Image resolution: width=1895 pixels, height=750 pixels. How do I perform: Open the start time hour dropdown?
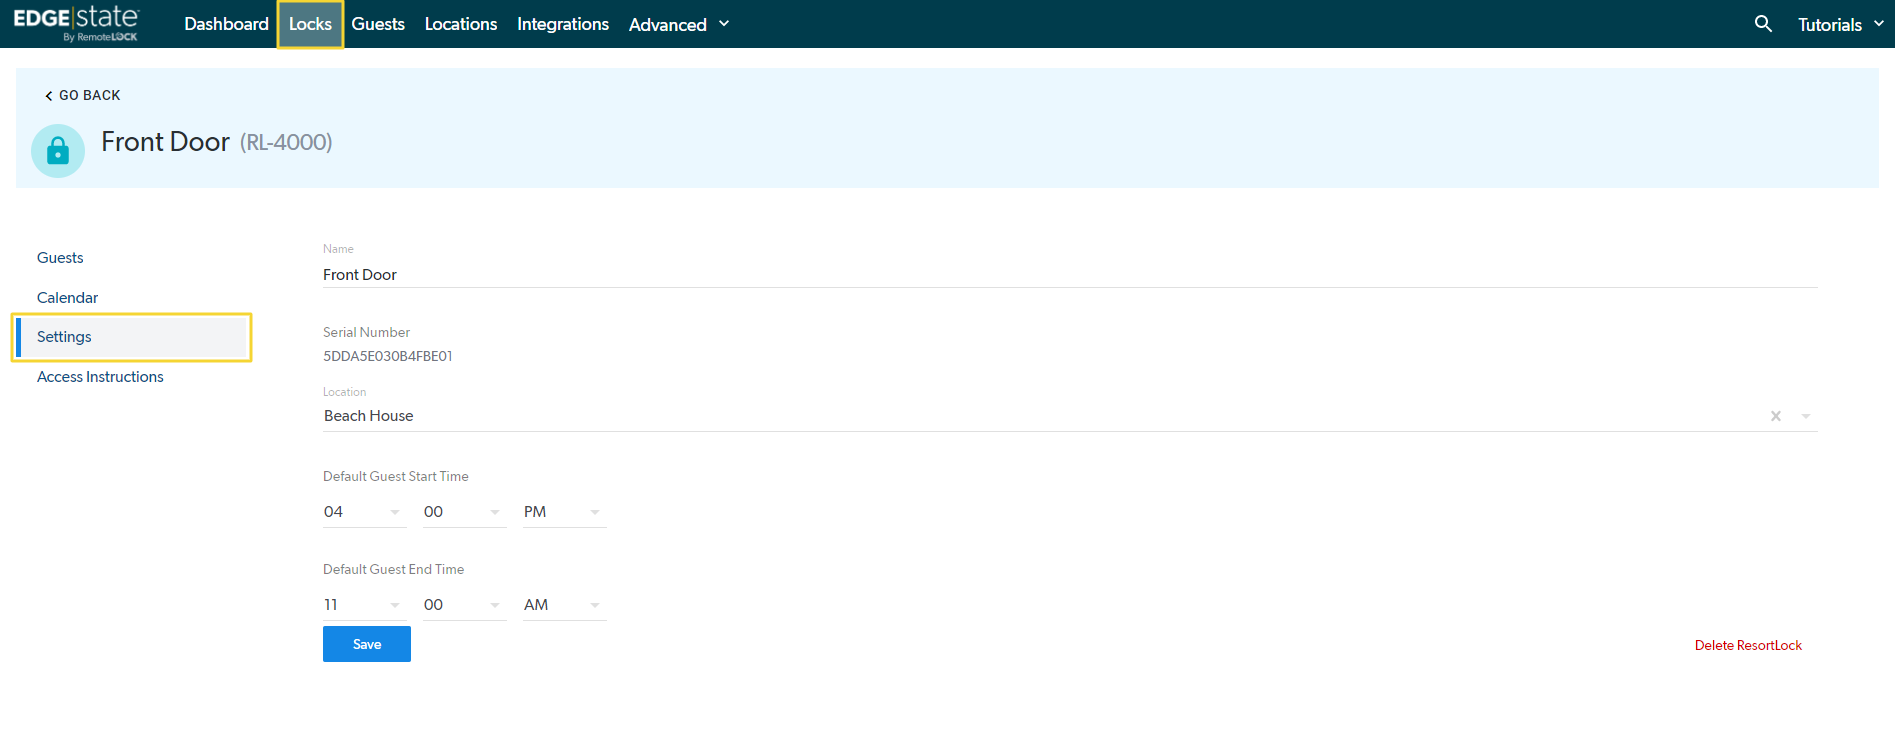coord(363,512)
